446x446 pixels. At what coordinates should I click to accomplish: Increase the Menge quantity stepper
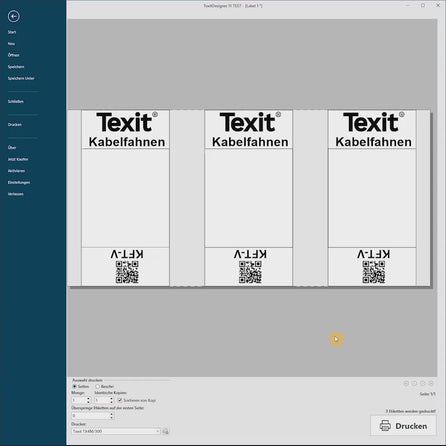88,398
